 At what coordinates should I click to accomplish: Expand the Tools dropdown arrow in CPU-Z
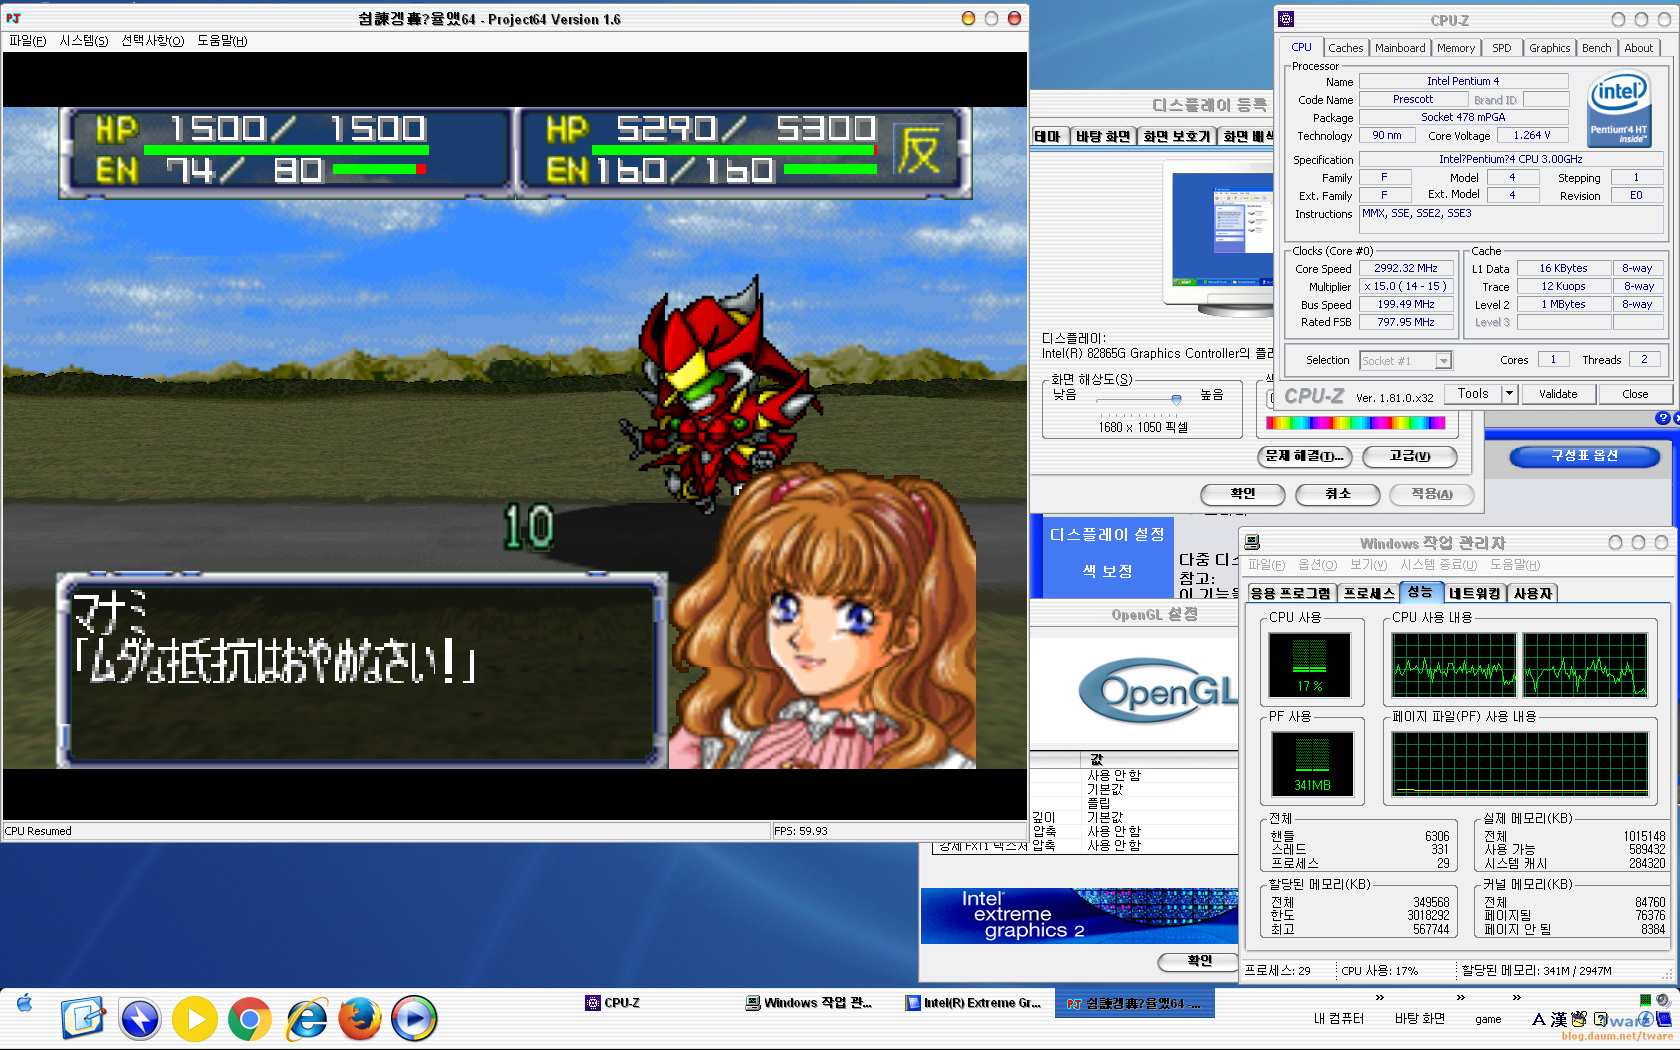click(x=1509, y=394)
